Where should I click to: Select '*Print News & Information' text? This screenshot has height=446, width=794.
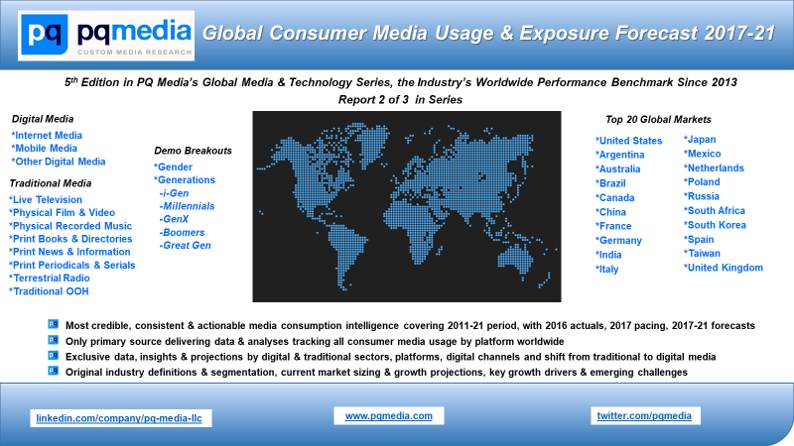[x=69, y=252]
